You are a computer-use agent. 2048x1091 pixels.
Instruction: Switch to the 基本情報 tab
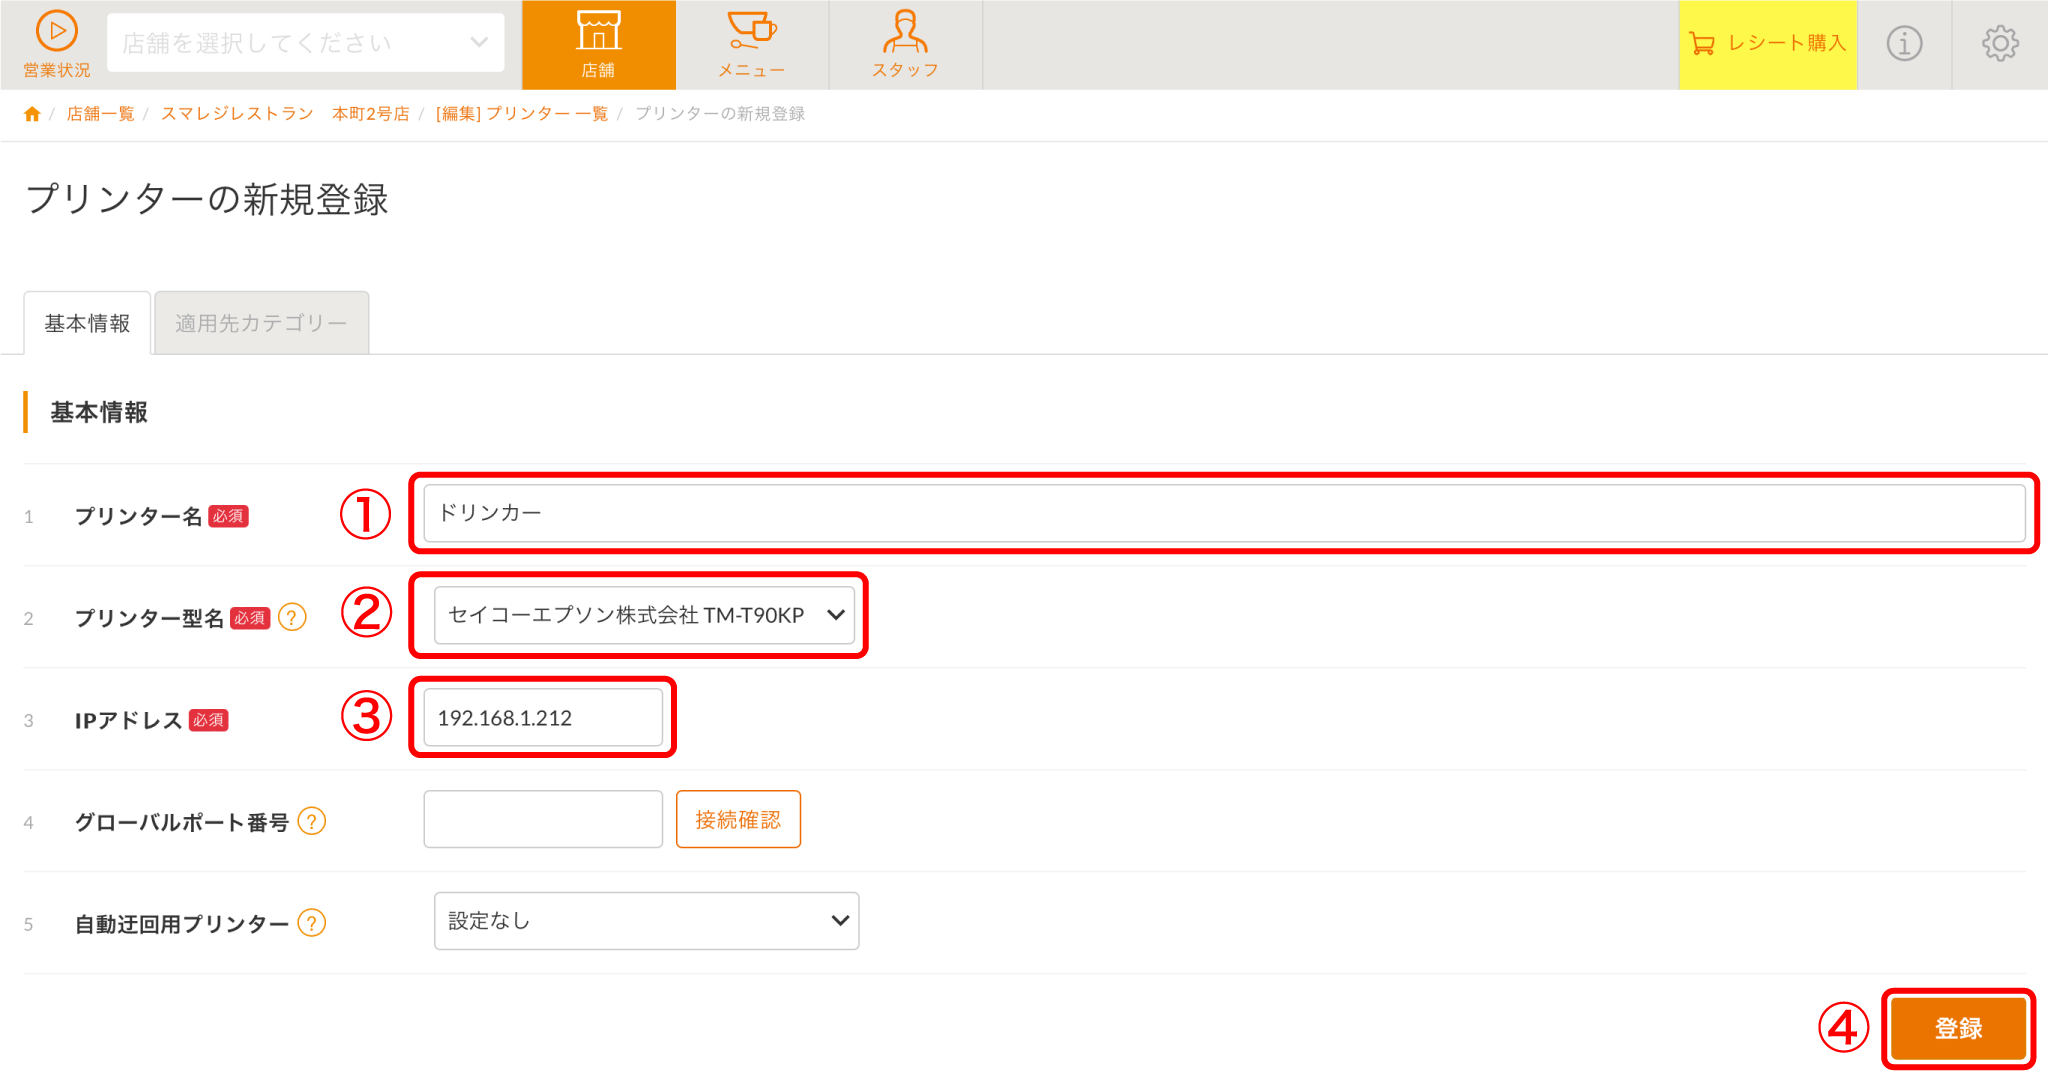87,323
